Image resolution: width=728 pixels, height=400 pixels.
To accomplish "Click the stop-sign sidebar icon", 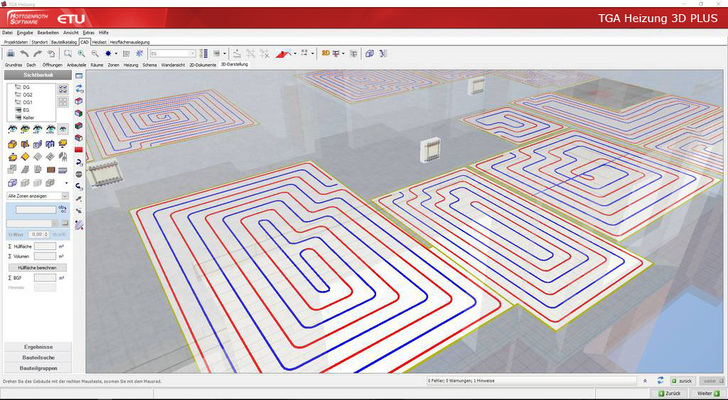I will pos(79,174).
